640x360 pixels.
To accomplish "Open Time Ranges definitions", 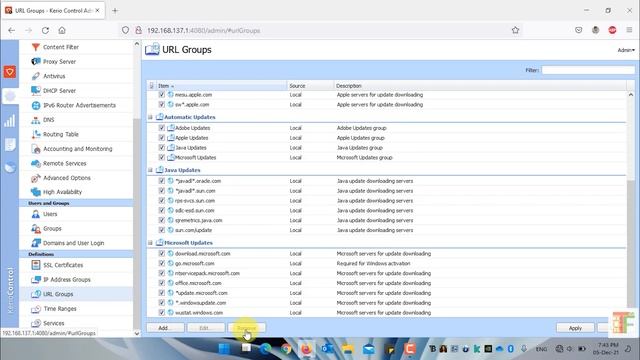I will pos(60,309).
